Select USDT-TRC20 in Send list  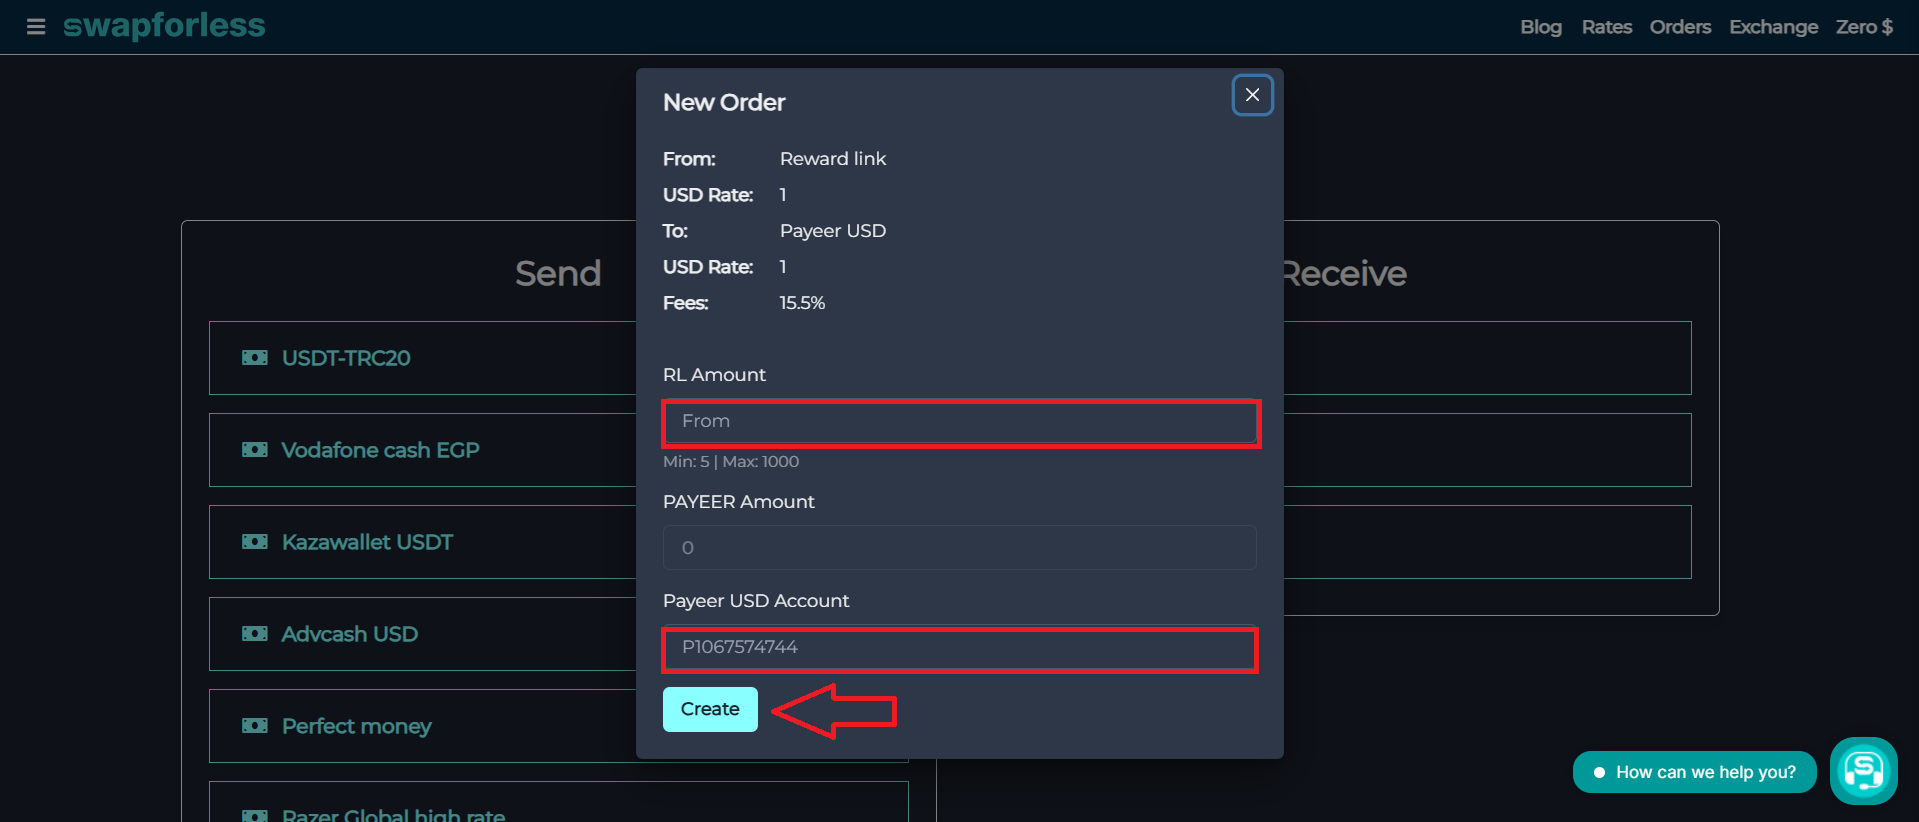pyautogui.click(x=422, y=358)
